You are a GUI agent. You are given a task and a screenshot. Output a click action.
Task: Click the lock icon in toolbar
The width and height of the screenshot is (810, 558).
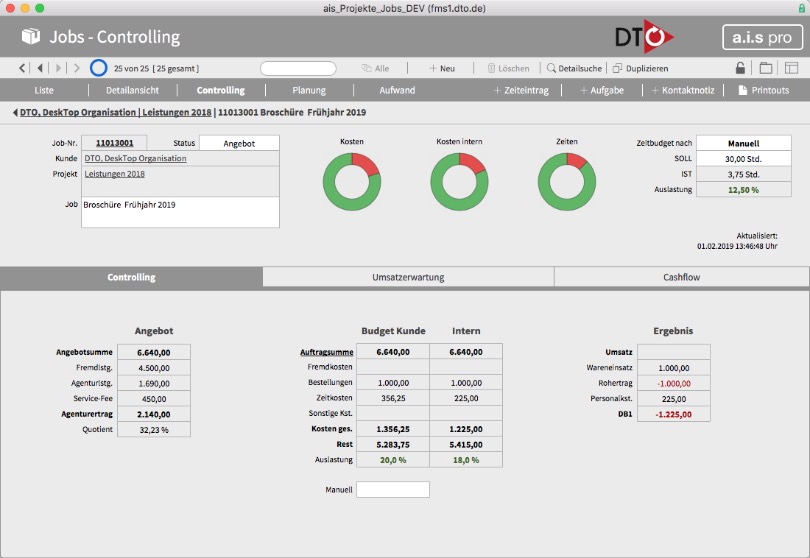point(740,68)
